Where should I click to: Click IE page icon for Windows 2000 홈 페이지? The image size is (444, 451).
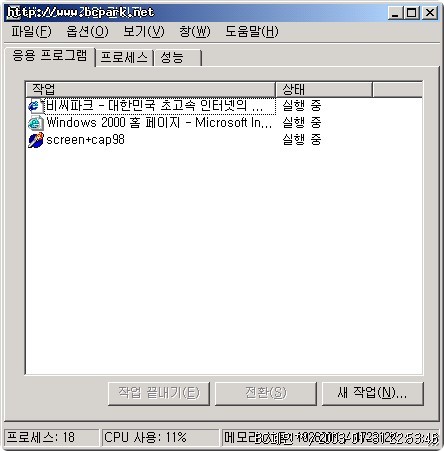pos(35,123)
